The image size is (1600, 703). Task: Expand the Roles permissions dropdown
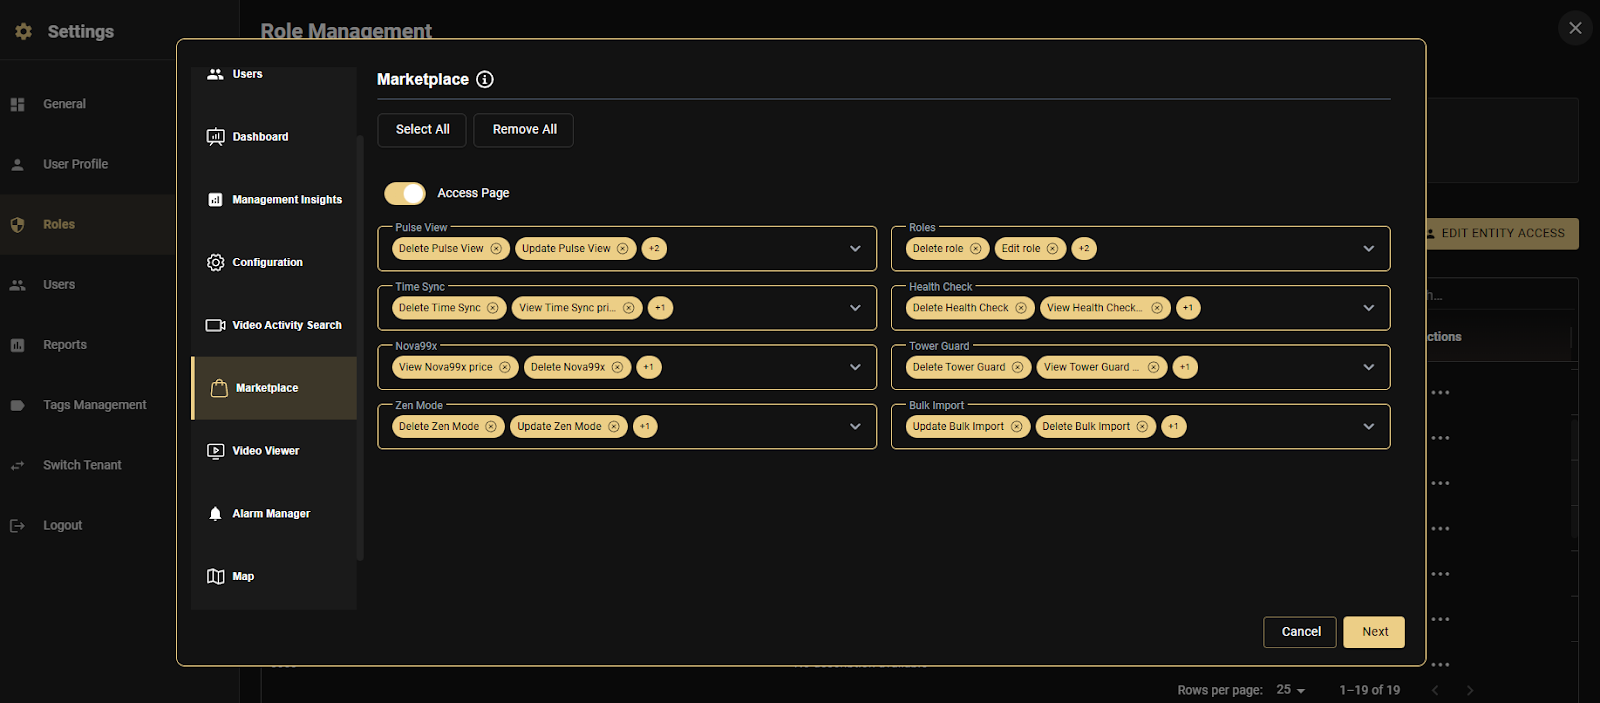pyautogui.click(x=1368, y=249)
